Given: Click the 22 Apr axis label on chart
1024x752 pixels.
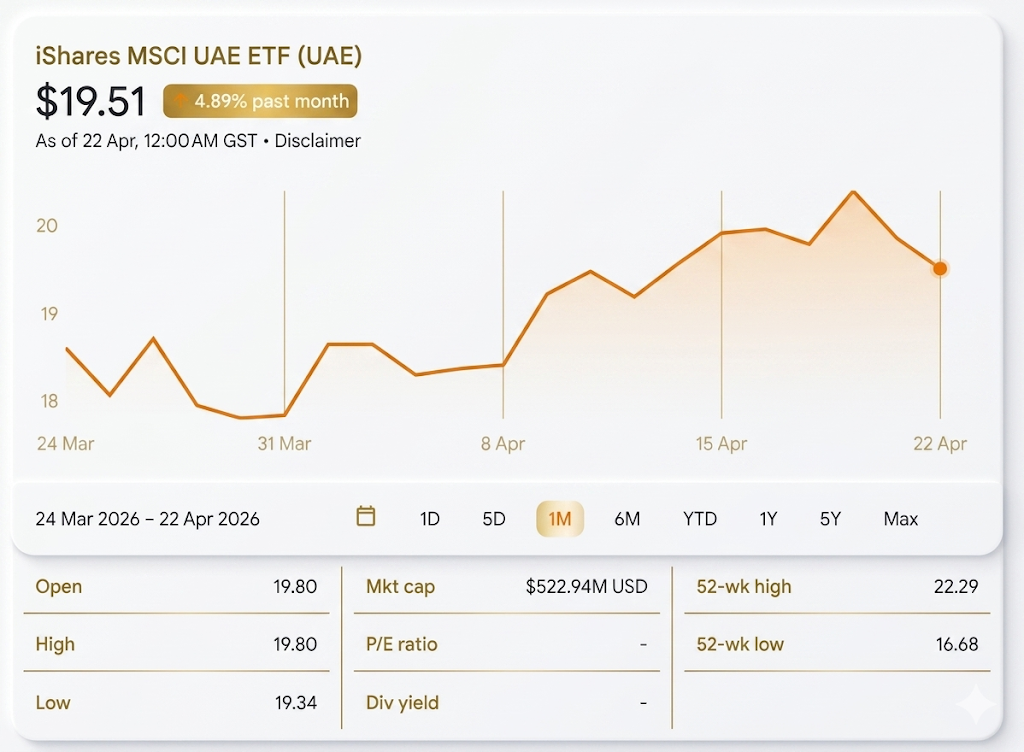Looking at the screenshot, I should pos(940,443).
